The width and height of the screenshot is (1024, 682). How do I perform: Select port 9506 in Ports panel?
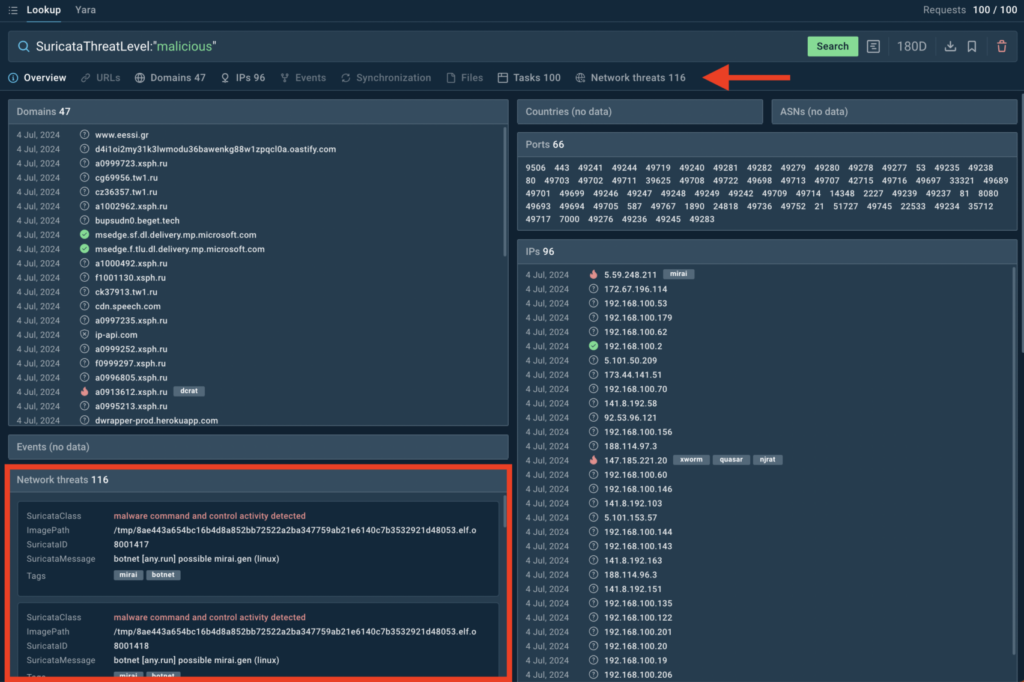(535, 168)
